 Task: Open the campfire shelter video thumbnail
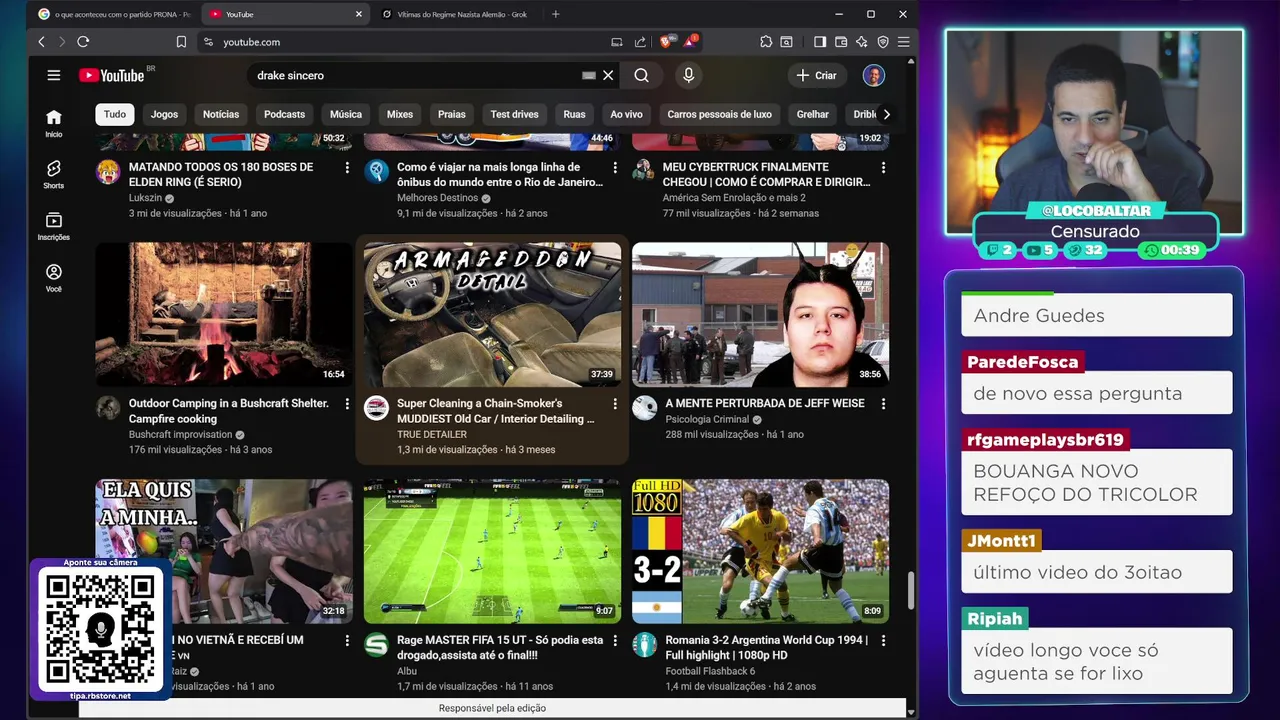(x=224, y=315)
